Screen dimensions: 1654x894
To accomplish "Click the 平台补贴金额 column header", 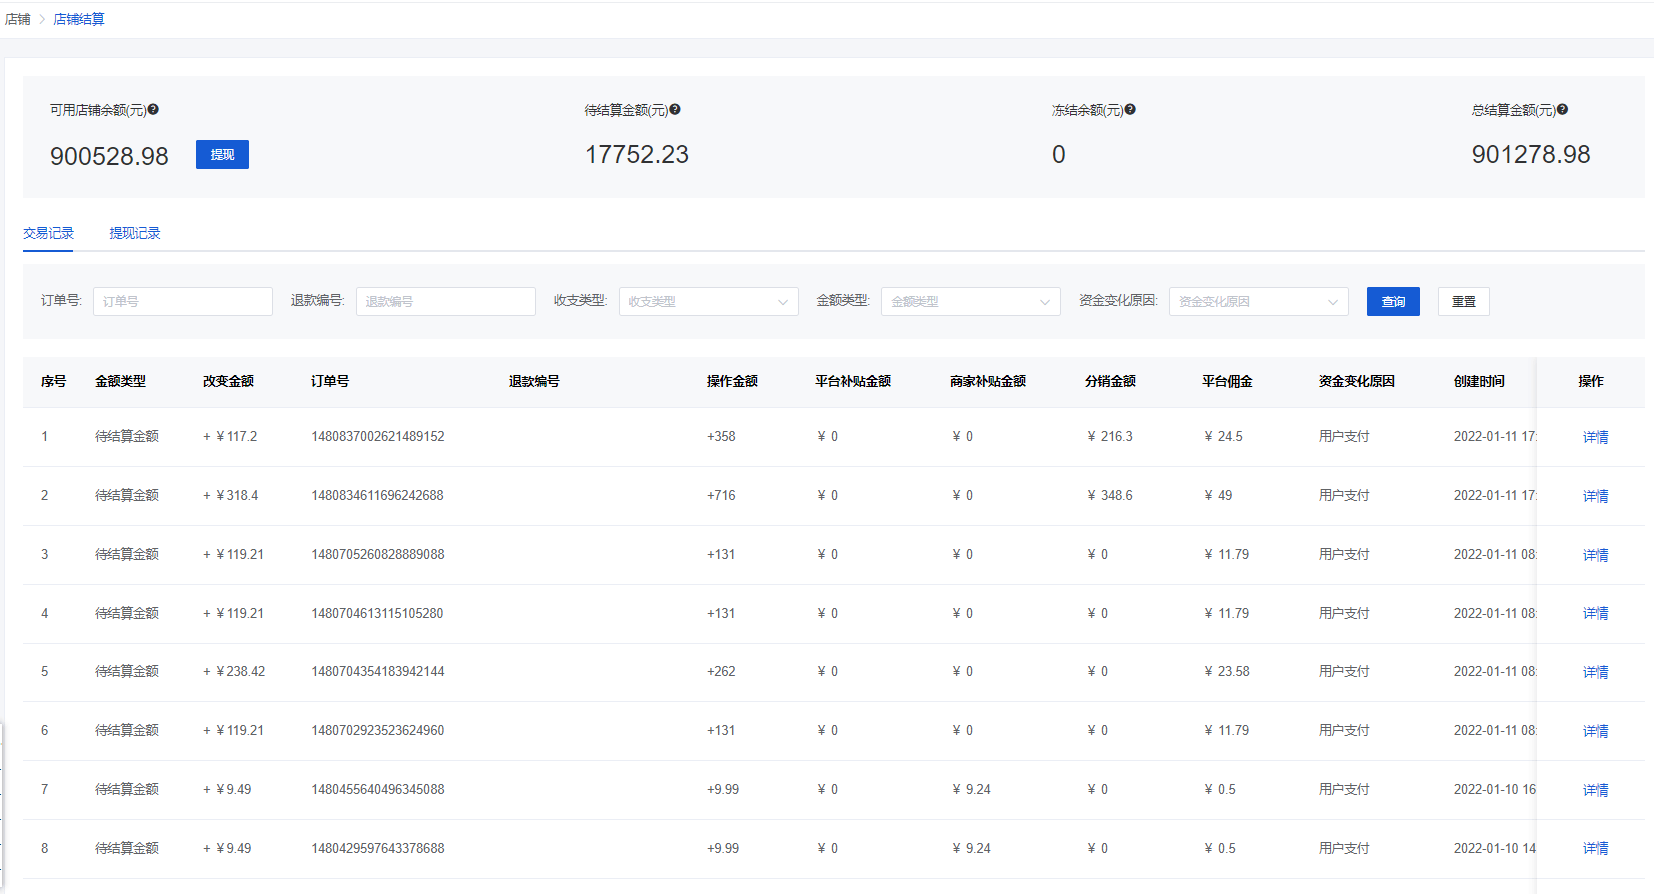I will pyautogui.click(x=853, y=381).
